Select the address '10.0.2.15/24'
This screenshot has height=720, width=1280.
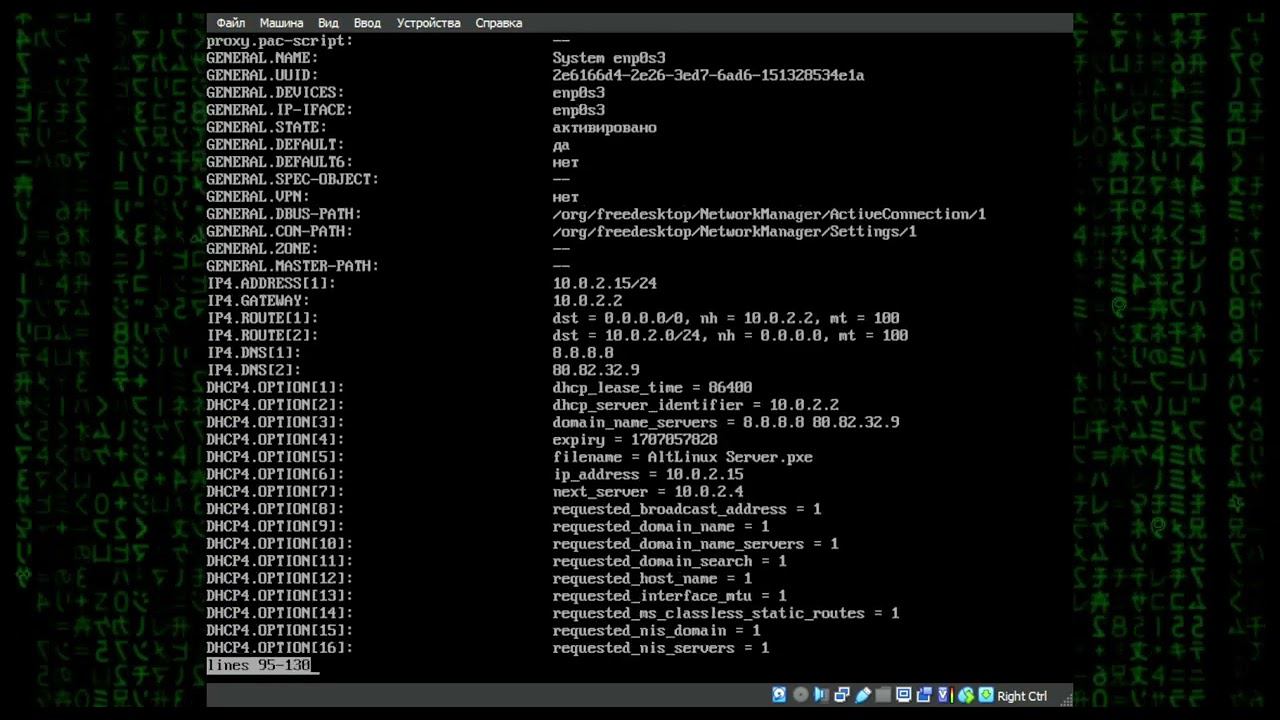coord(604,284)
